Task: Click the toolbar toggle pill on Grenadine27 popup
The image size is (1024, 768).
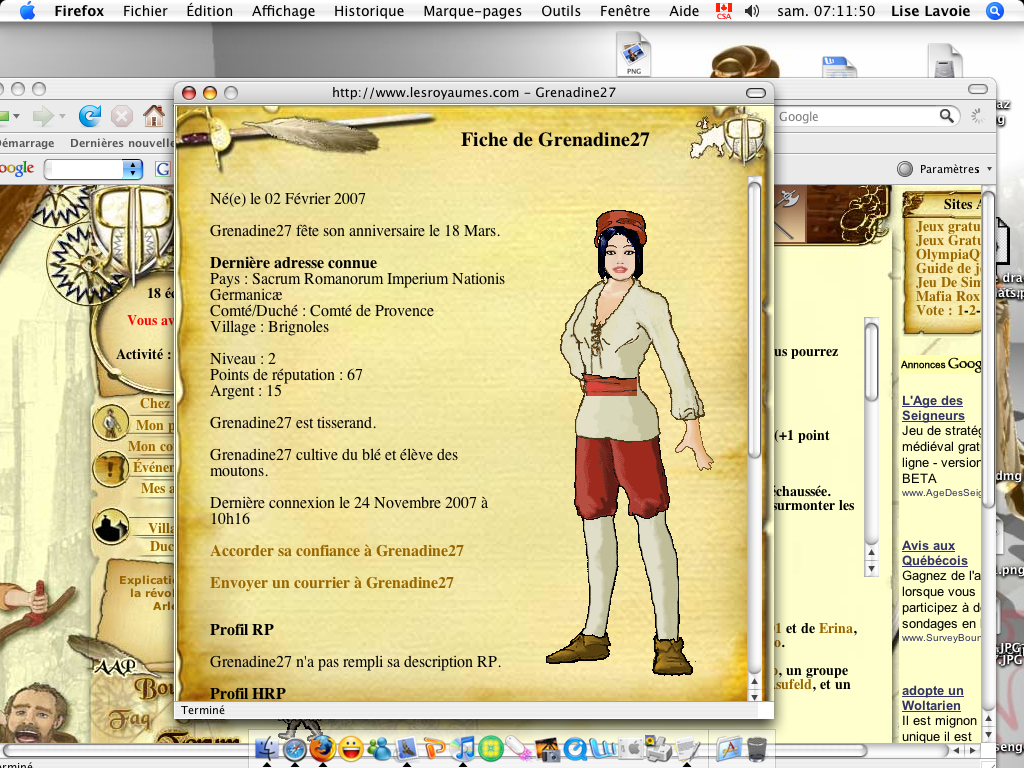Action: [756, 93]
